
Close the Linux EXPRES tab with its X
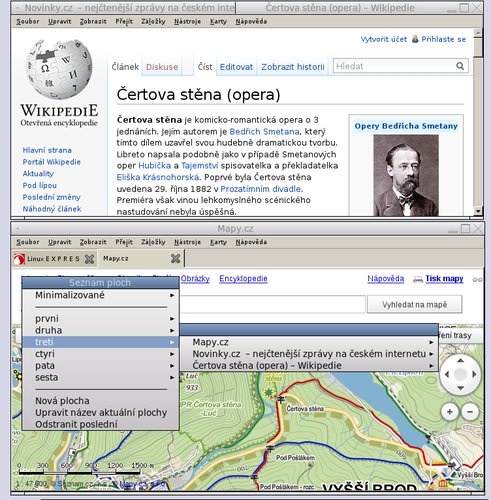[x=89, y=259]
